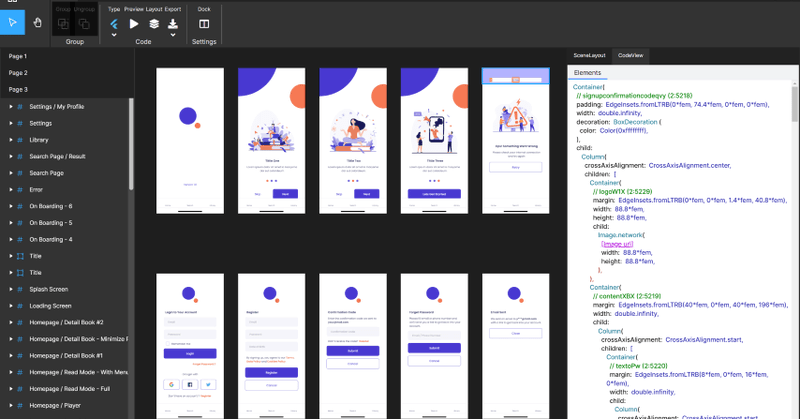Click frame icon beside Splash Screen
The height and width of the screenshot is (419, 800).
20,289
